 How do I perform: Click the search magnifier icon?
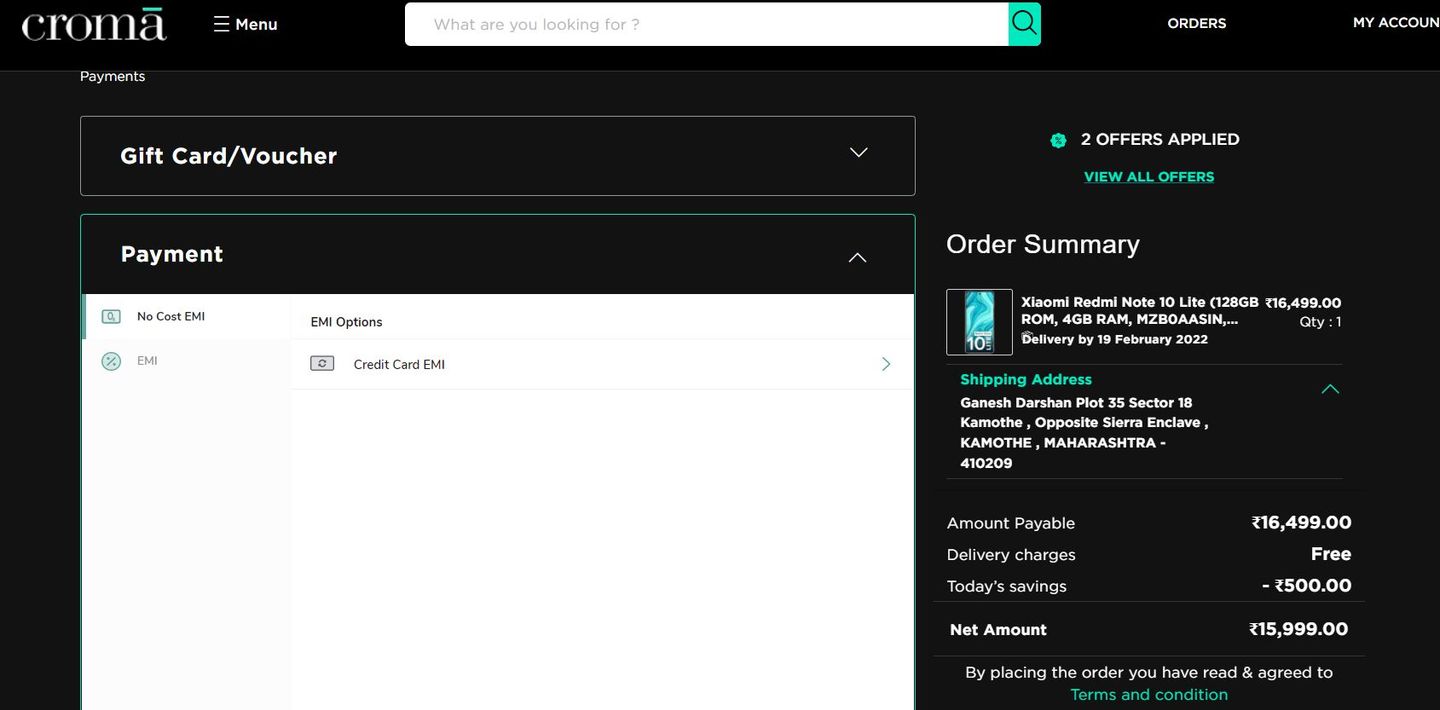(1024, 23)
